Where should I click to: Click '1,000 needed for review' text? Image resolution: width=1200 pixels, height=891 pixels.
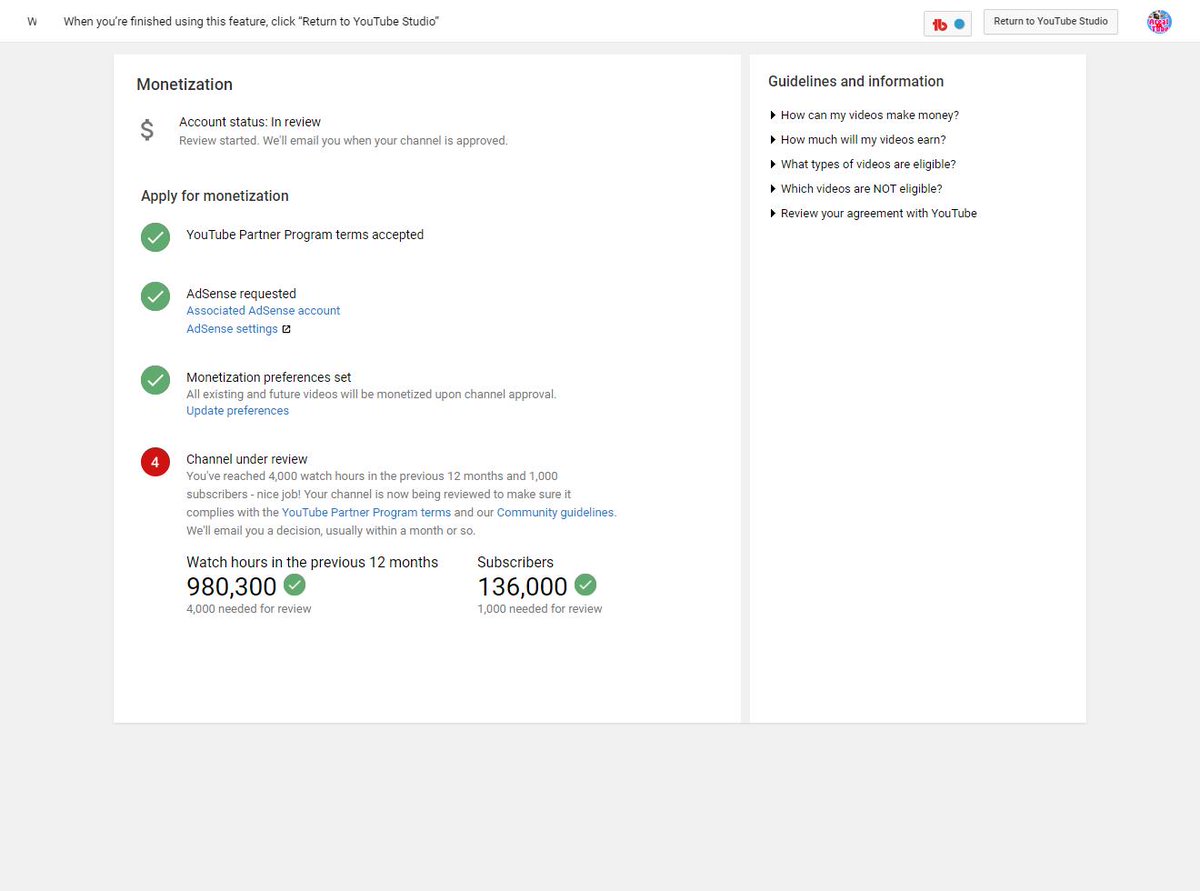[x=540, y=609]
